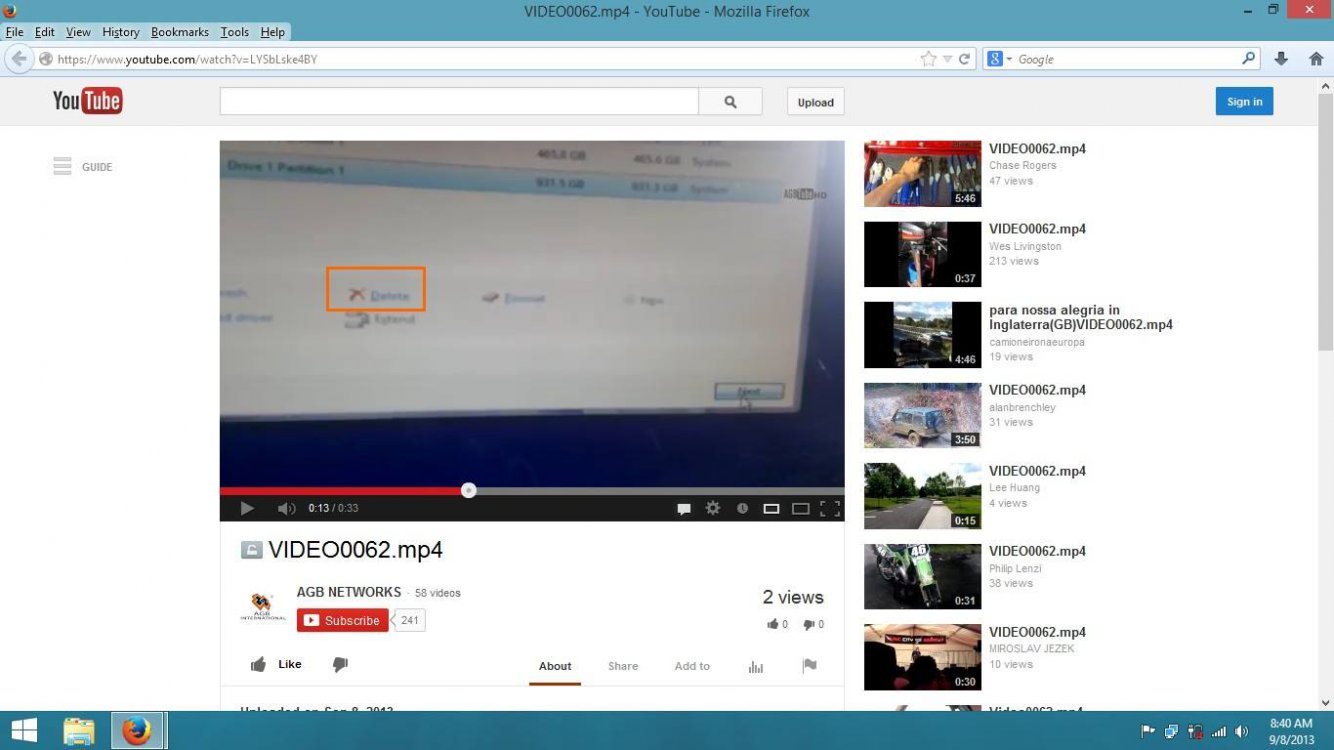Open the Add to tab
Image resolution: width=1334 pixels, height=750 pixels.
tap(692, 666)
